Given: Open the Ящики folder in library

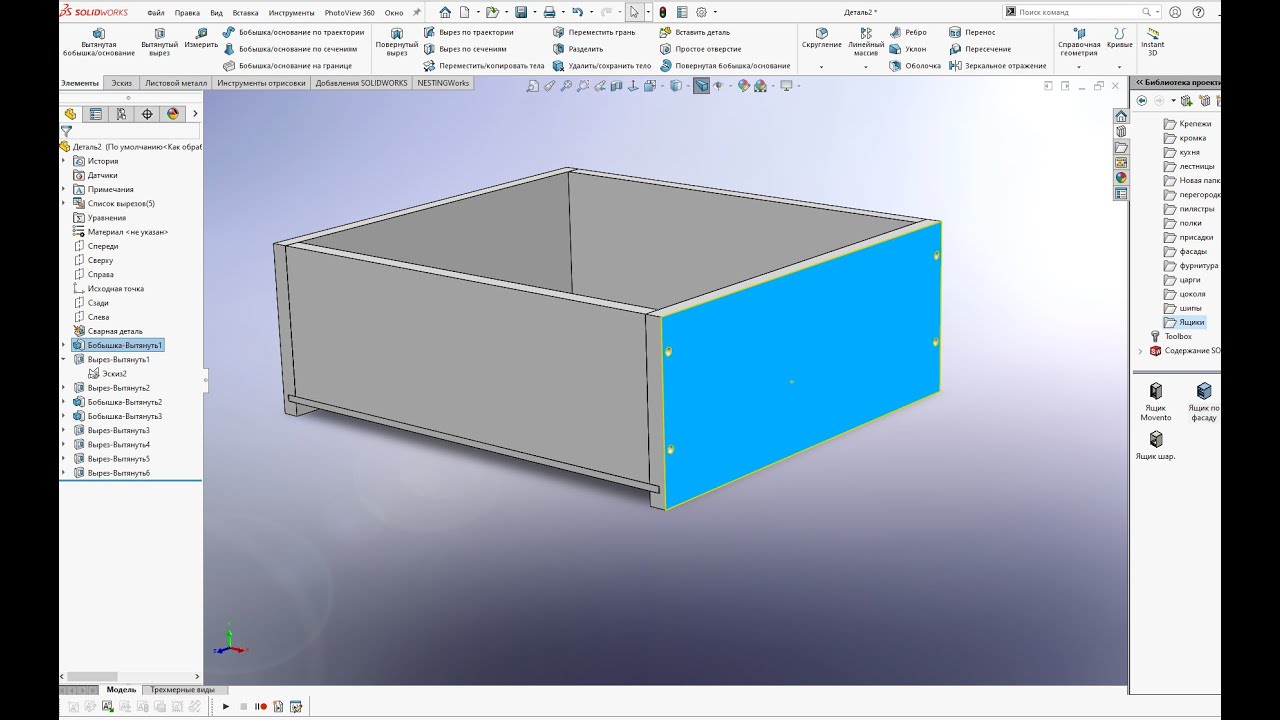Looking at the screenshot, I should pyautogui.click(x=1185, y=322).
